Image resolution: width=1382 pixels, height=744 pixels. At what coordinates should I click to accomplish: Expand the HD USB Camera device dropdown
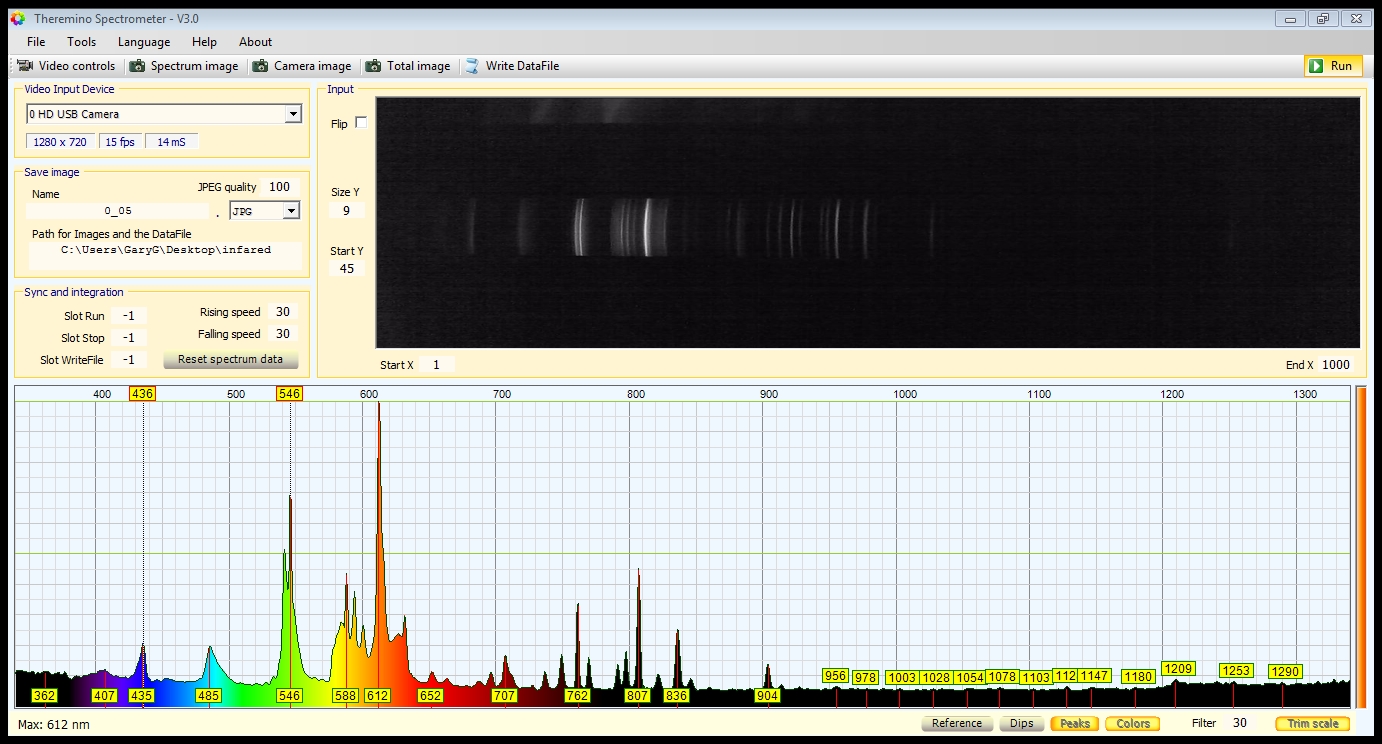click(x=292, y=114)
